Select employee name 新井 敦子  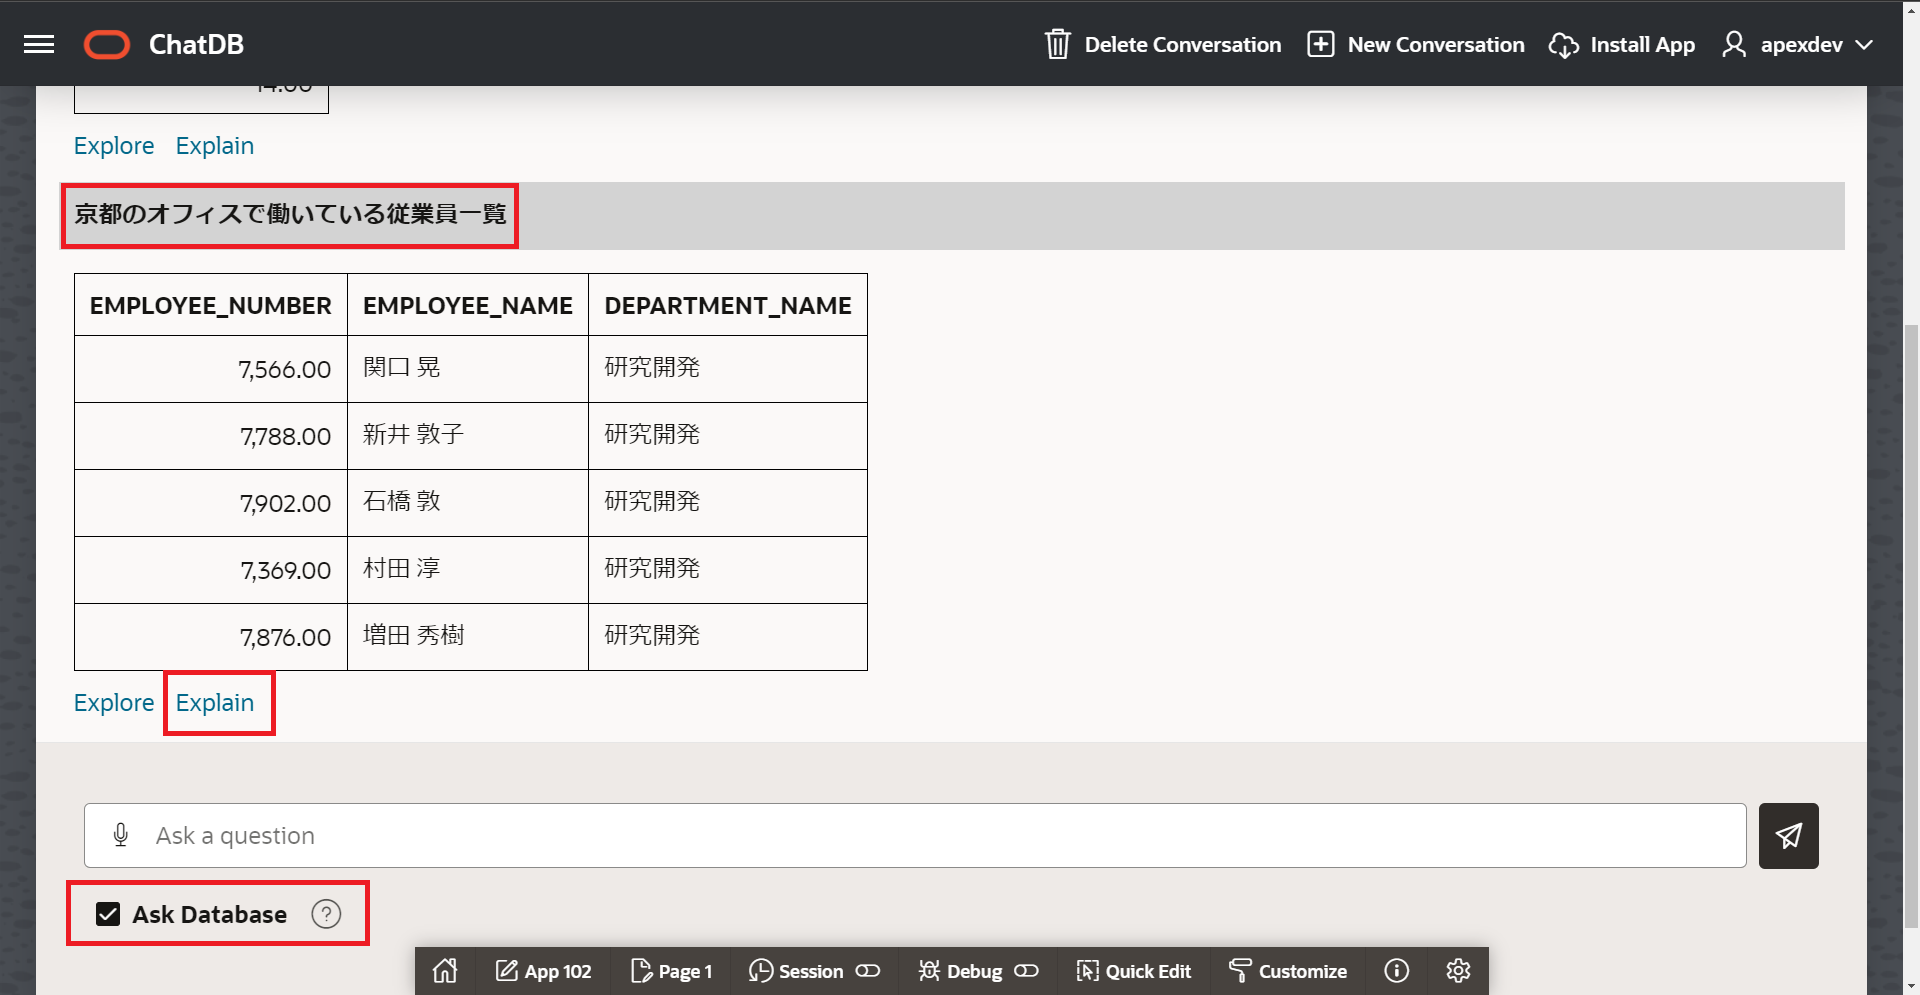413,434
